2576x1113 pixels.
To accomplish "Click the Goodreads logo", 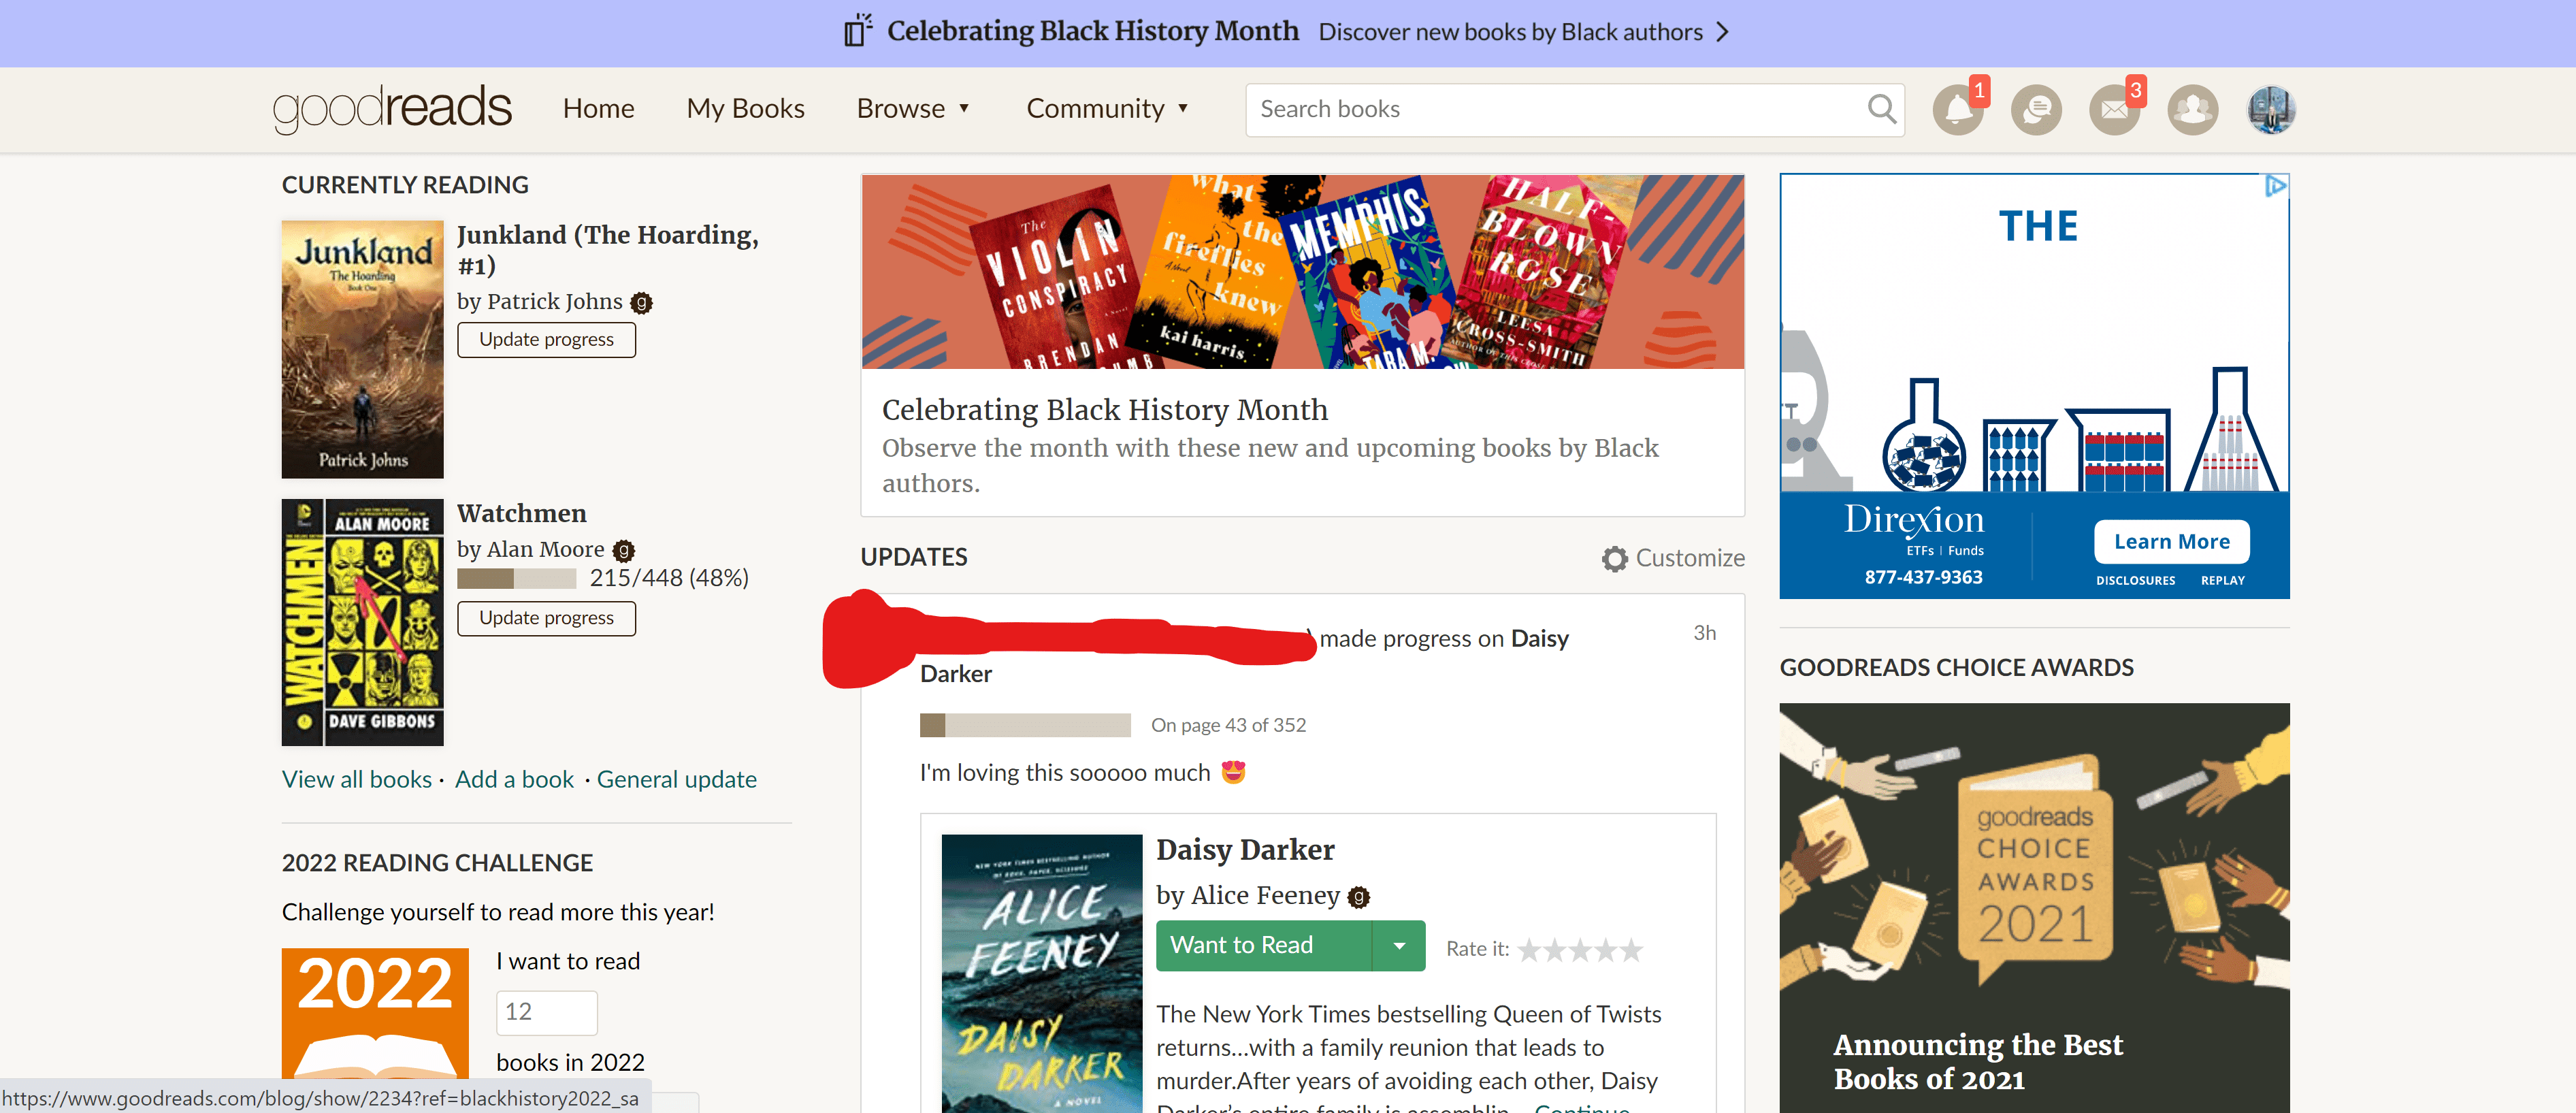I will tap(392, 108).
